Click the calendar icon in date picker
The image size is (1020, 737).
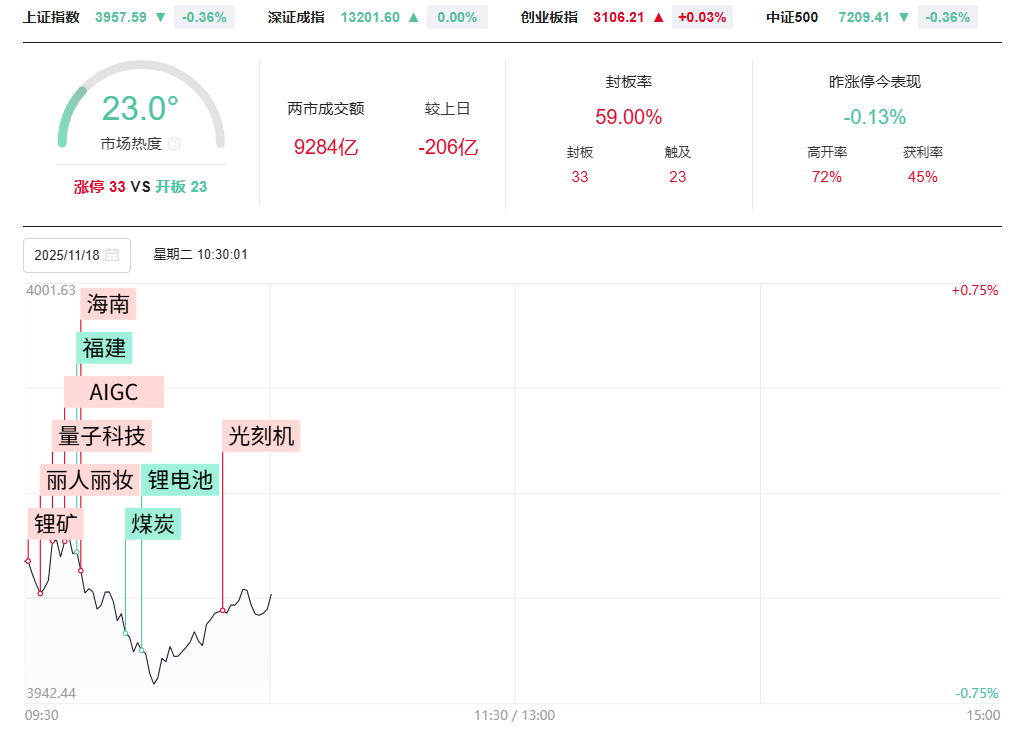pos(112,255)
